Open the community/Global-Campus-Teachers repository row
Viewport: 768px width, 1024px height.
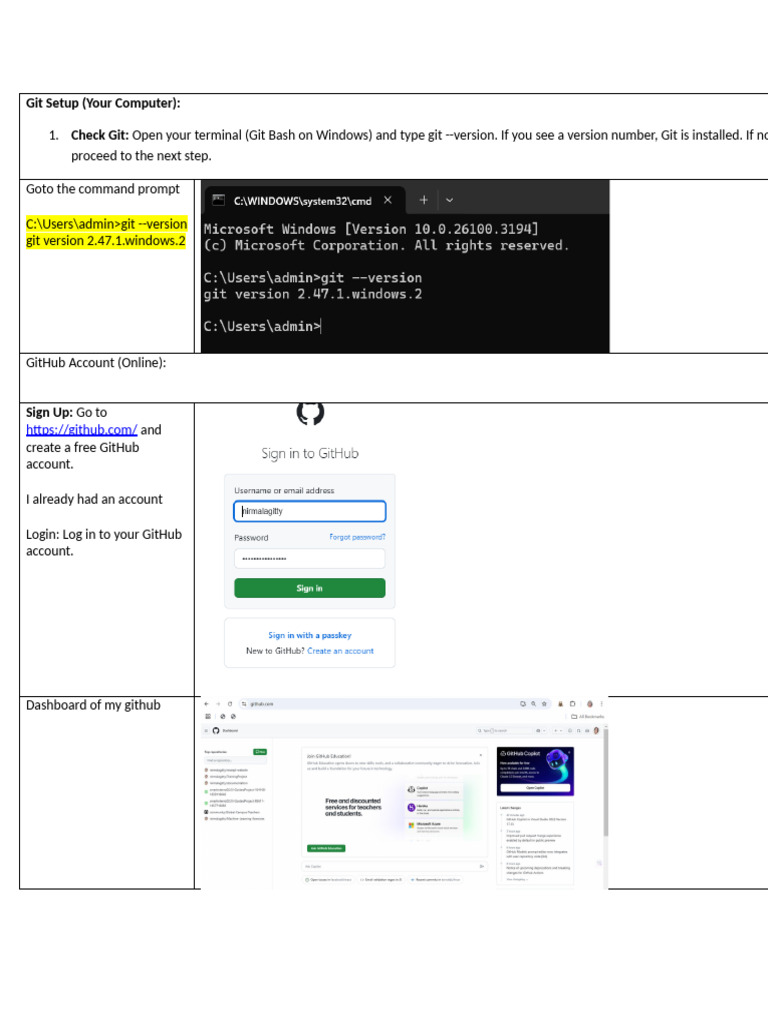[x=233, y=812]
